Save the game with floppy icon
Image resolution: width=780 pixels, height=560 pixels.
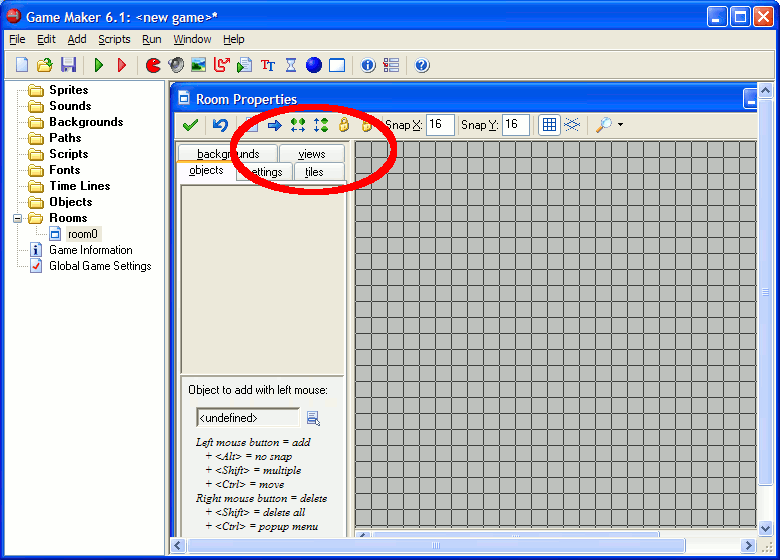pyautogui.click(x=68, y=65)
